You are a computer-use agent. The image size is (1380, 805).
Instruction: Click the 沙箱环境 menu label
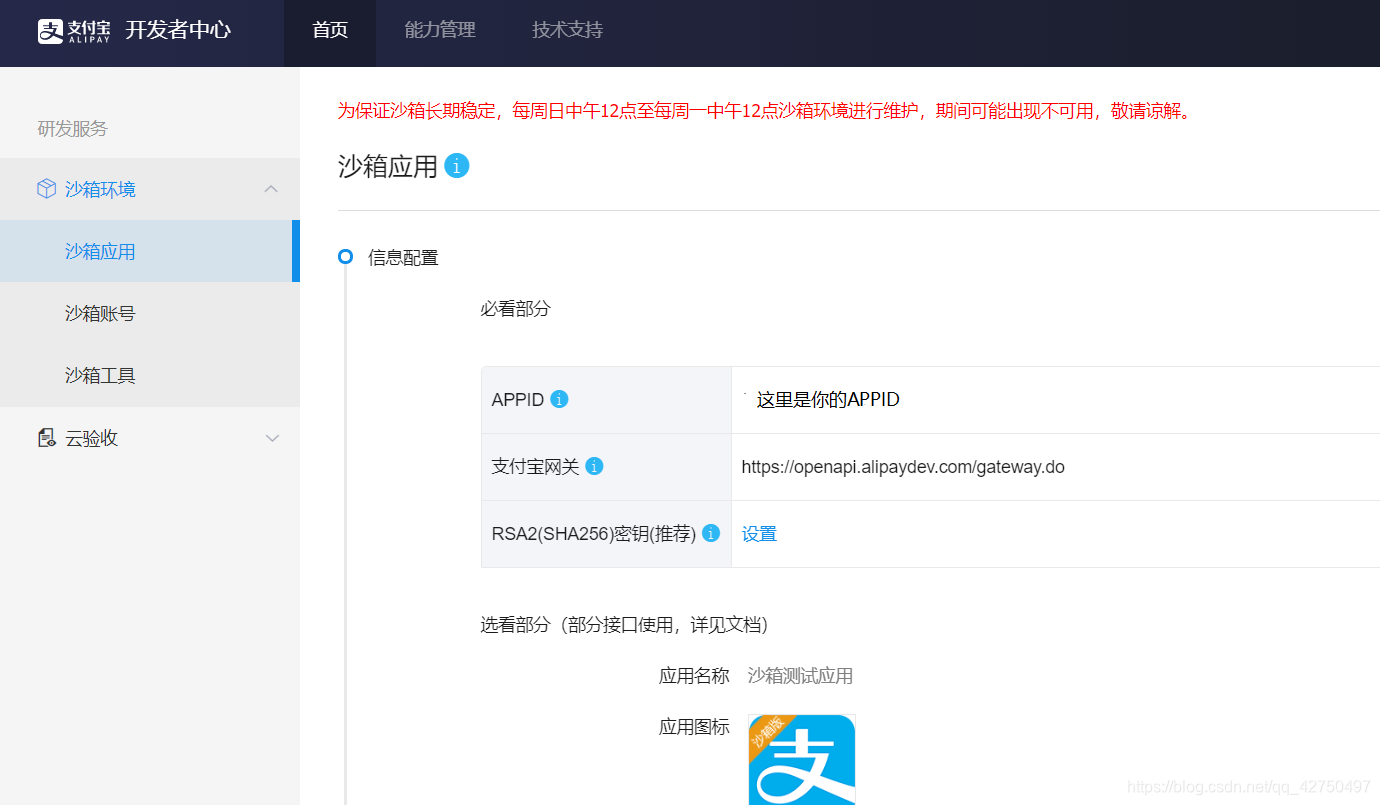(x=100, y=189)
